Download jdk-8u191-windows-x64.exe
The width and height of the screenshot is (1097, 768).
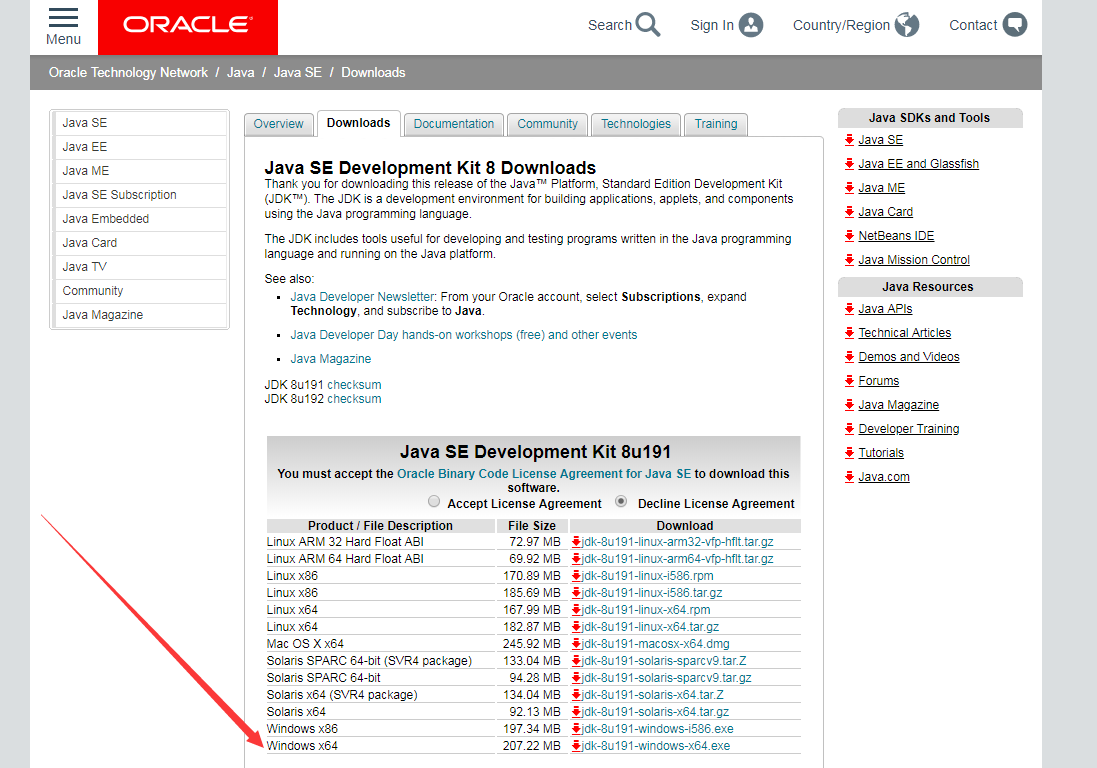tap(656, 746)
